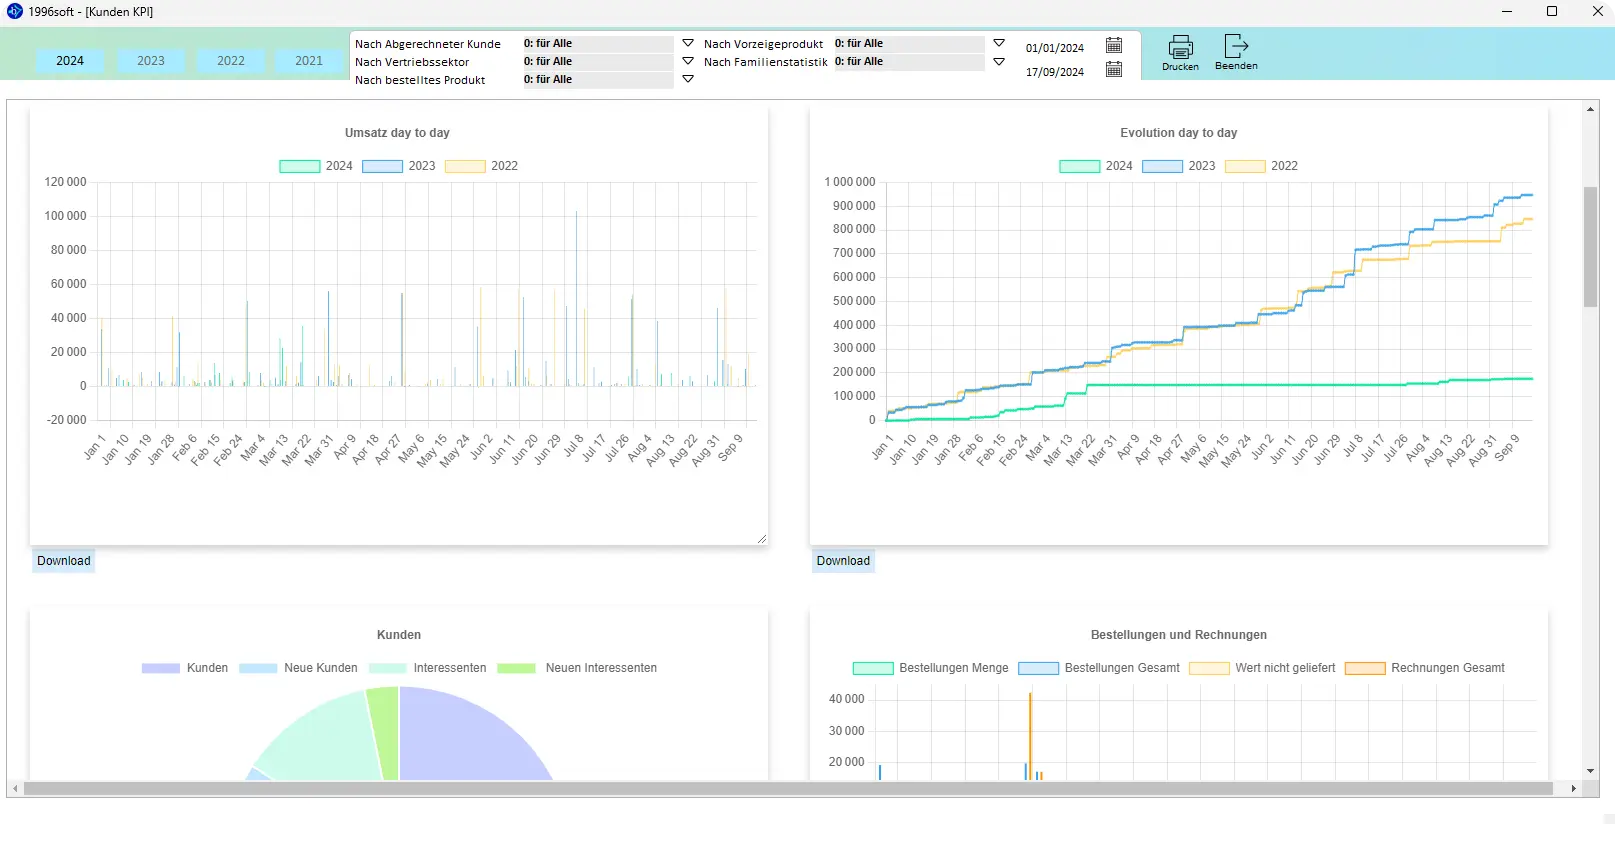Toggle 2022 series in Umsatz chart legend
The image size is (1615, 854).
(481, 166)
